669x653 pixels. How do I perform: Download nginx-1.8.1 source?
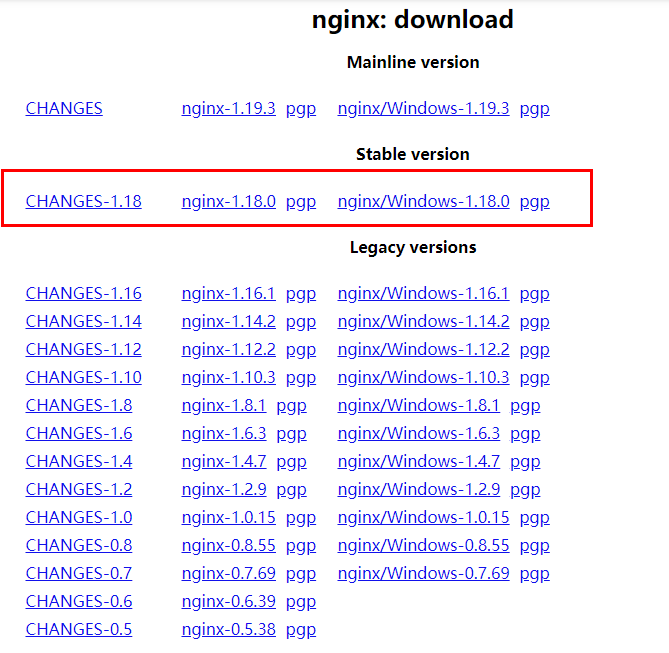click(x=224, y=406)
